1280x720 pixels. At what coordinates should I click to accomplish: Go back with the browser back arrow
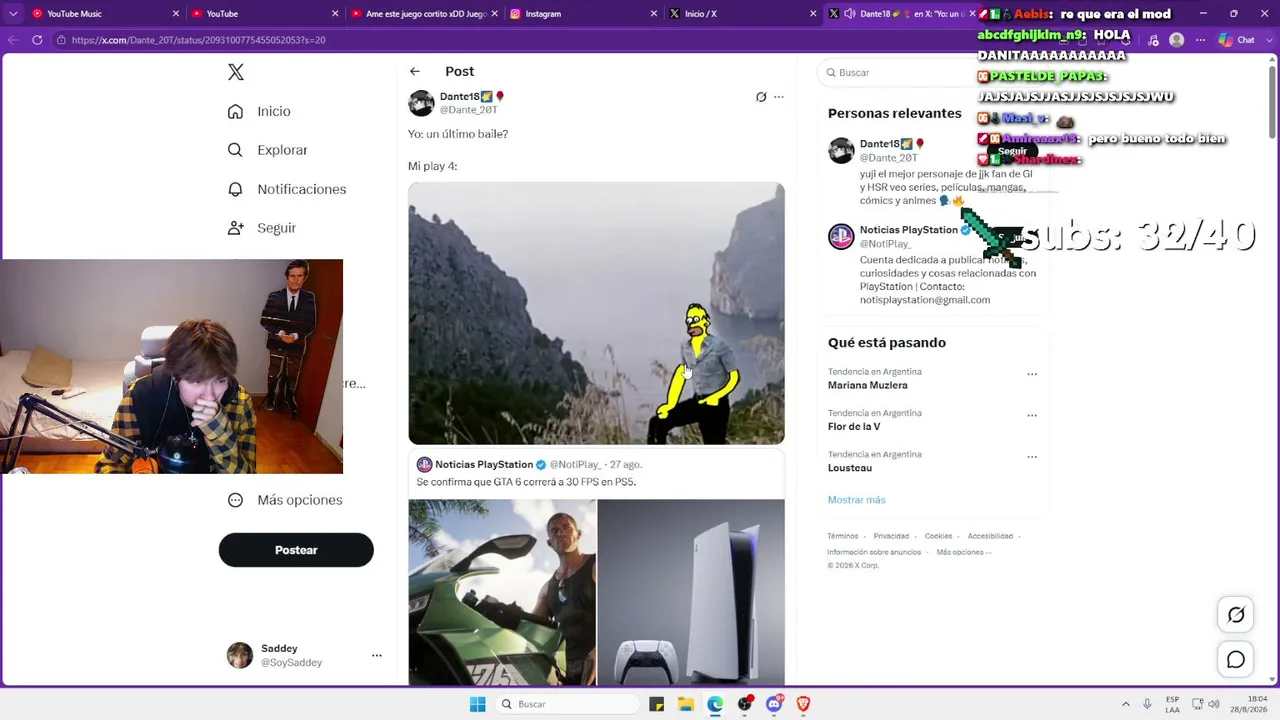(x=12, y=40)
